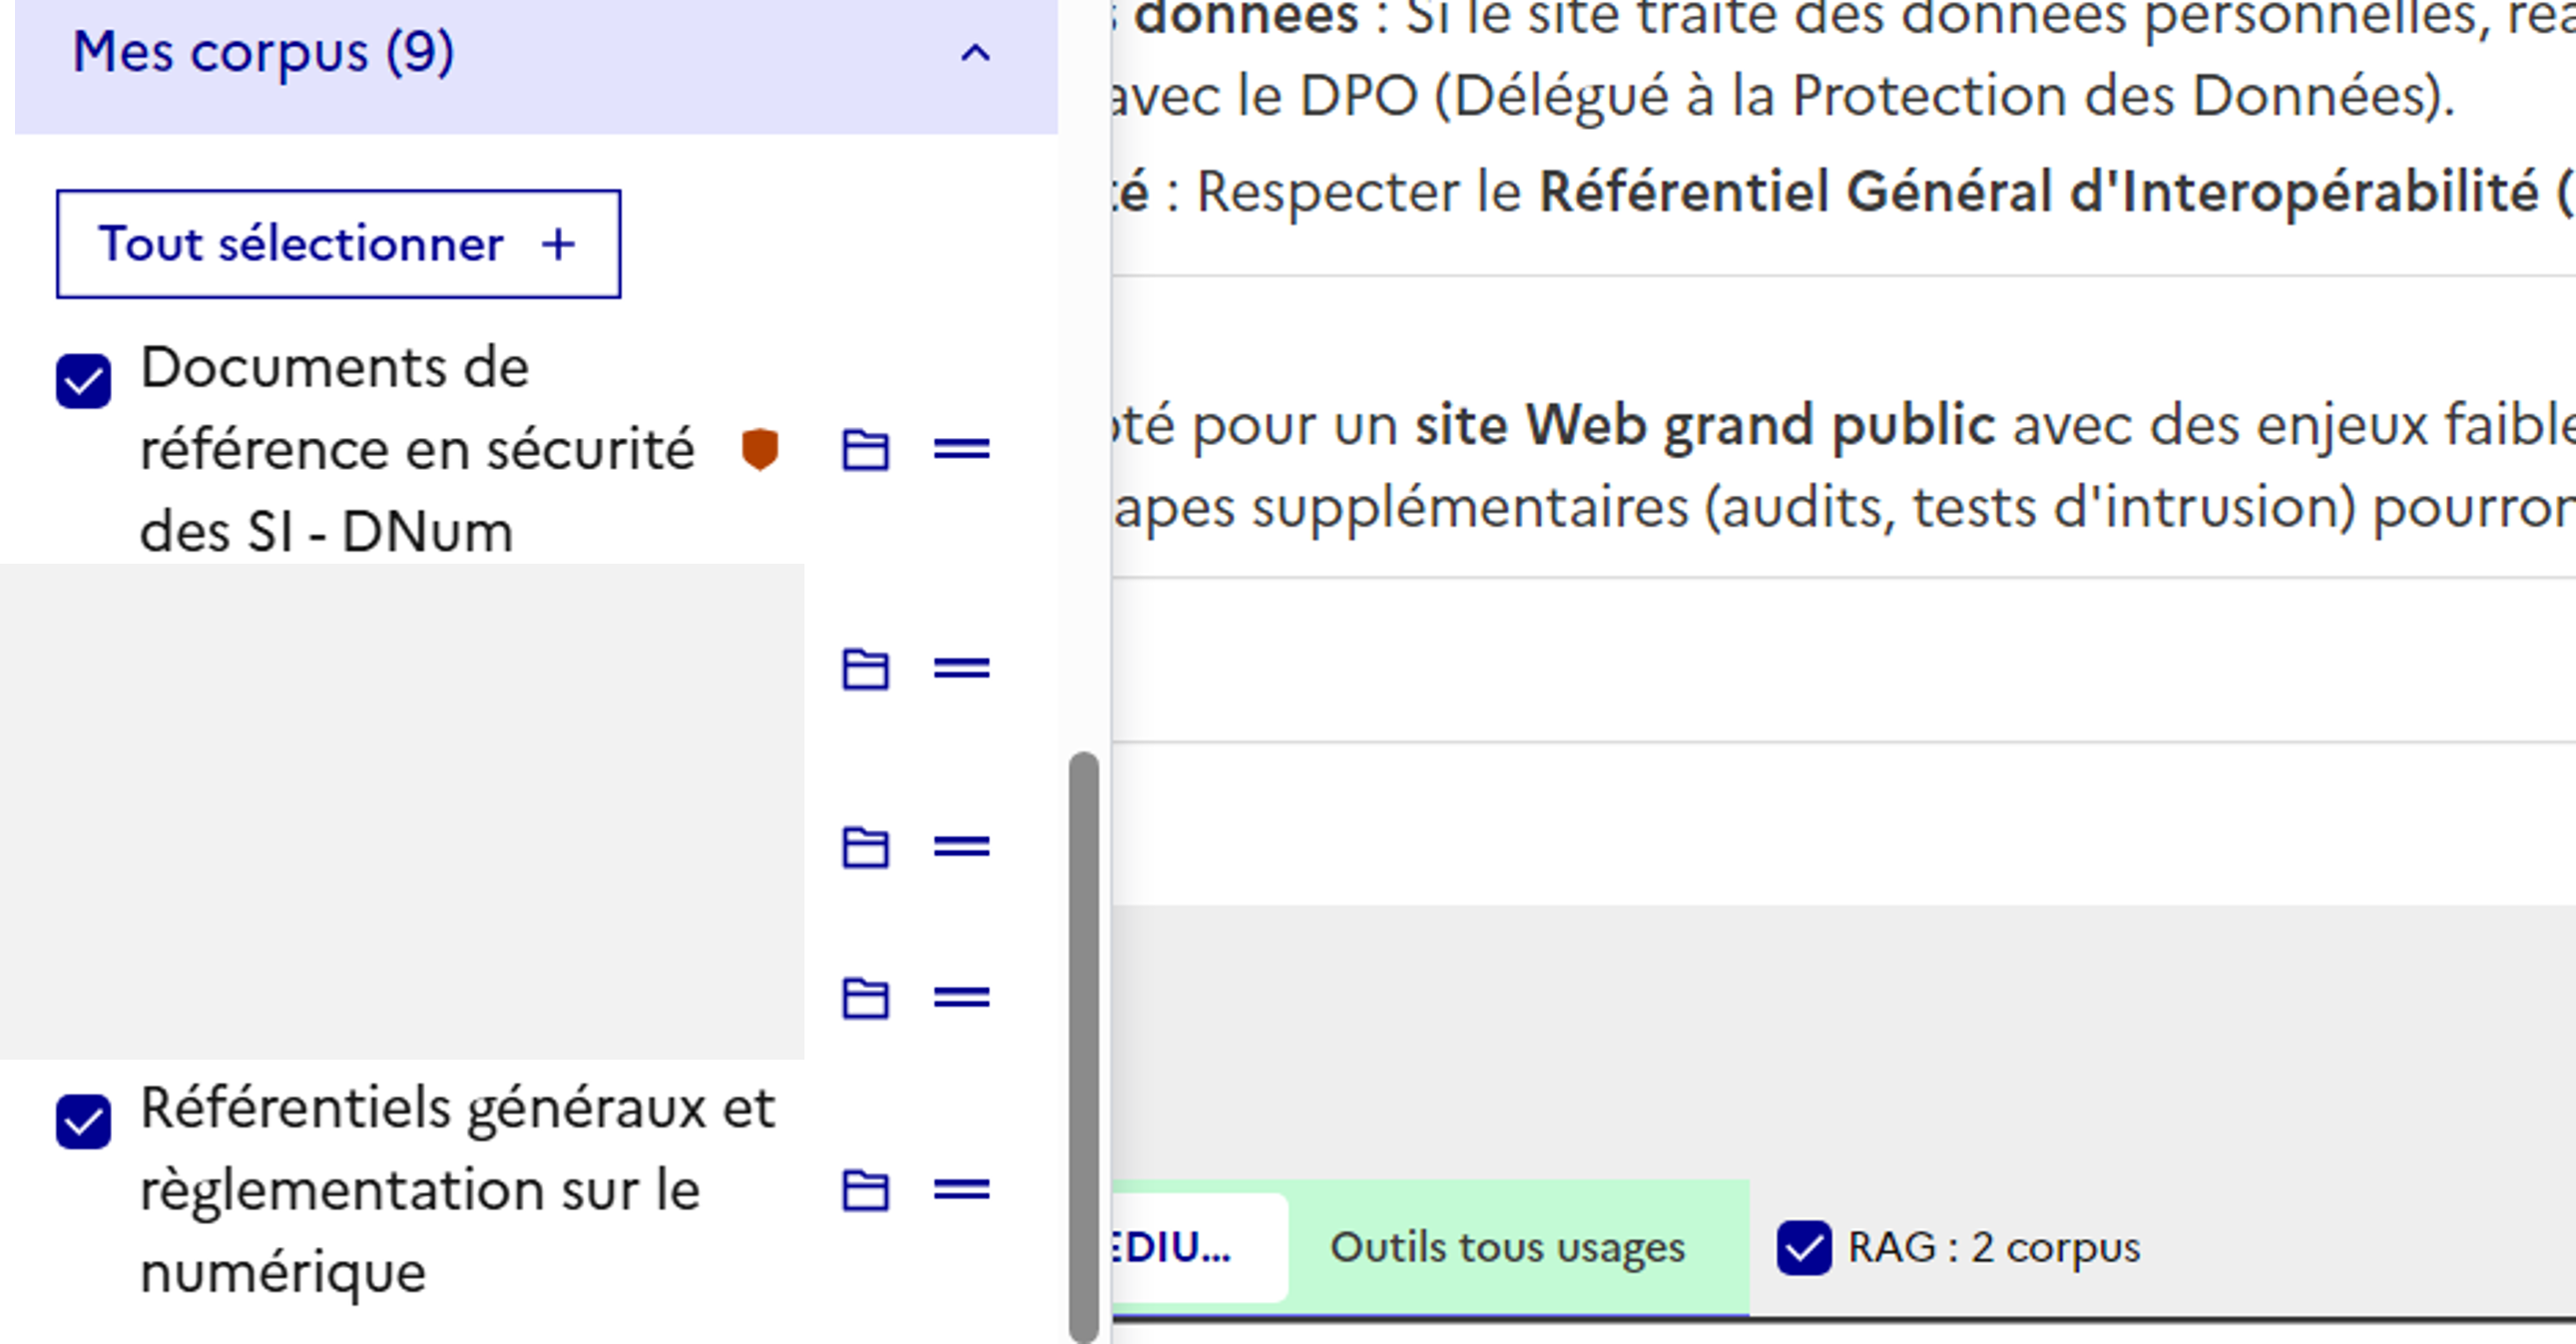
Task: Toggle the RAG : 2 corpus checkbox
Action: [x=1804, y=1248]
